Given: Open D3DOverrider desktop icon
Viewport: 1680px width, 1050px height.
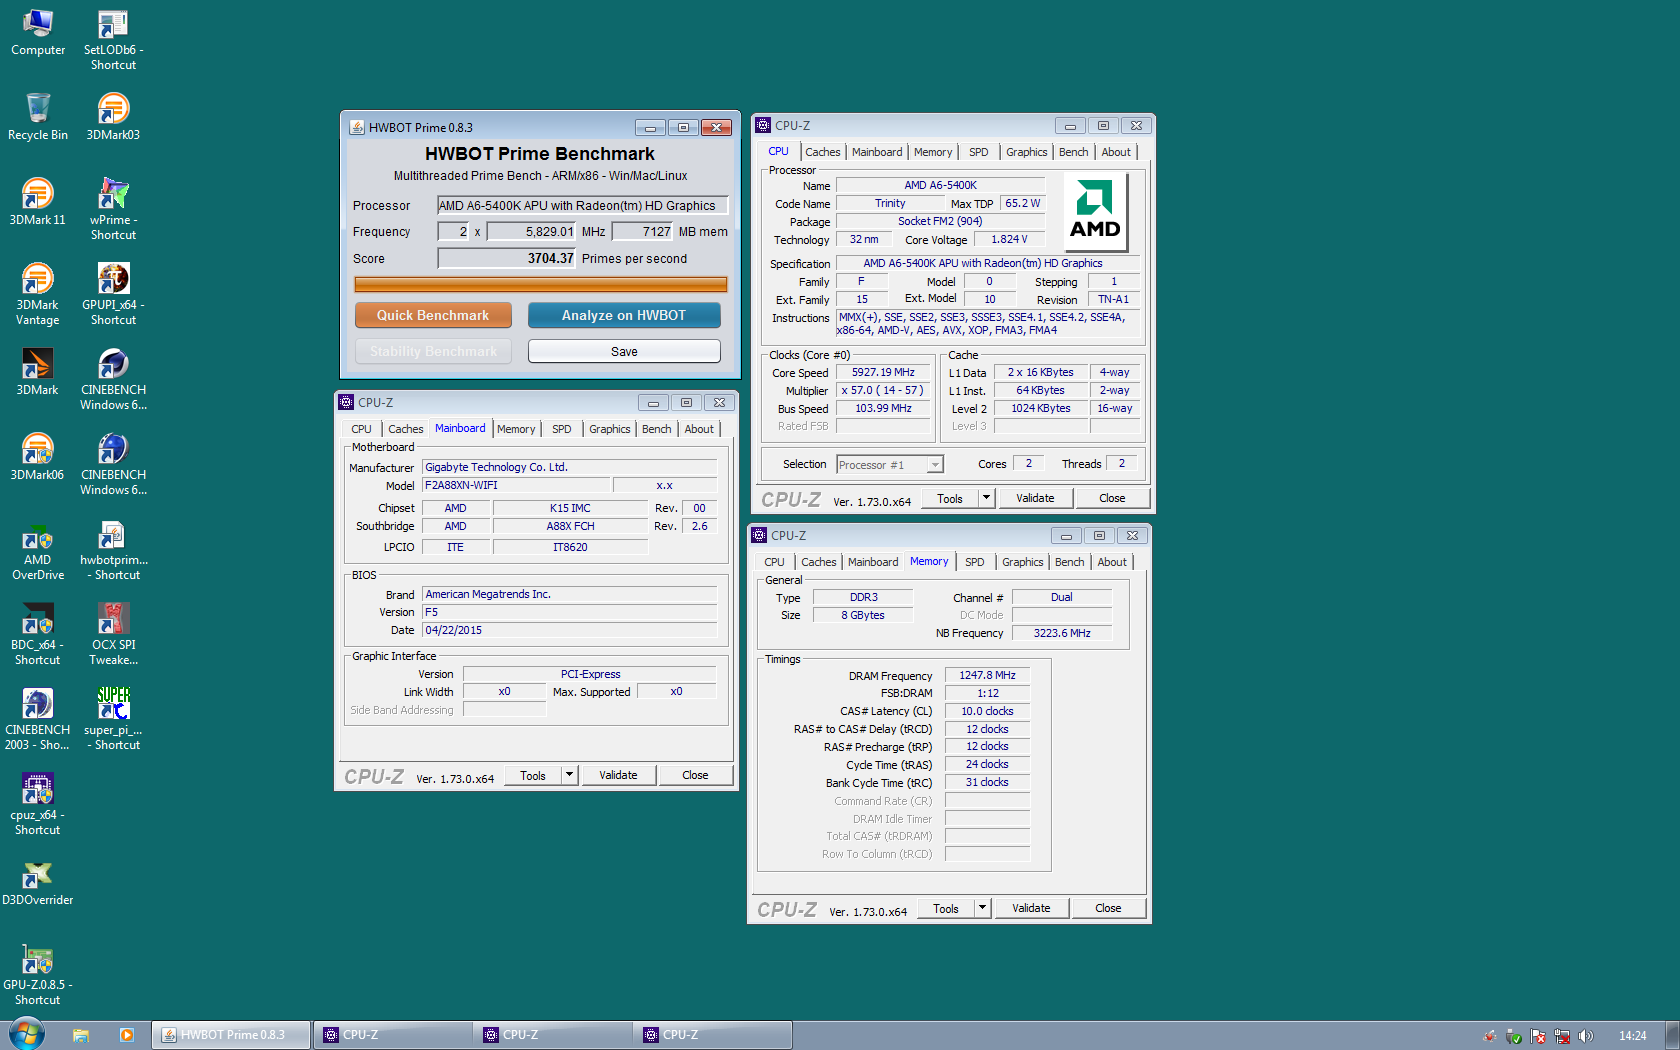Looking at the screenshot, I should (38, 882).
